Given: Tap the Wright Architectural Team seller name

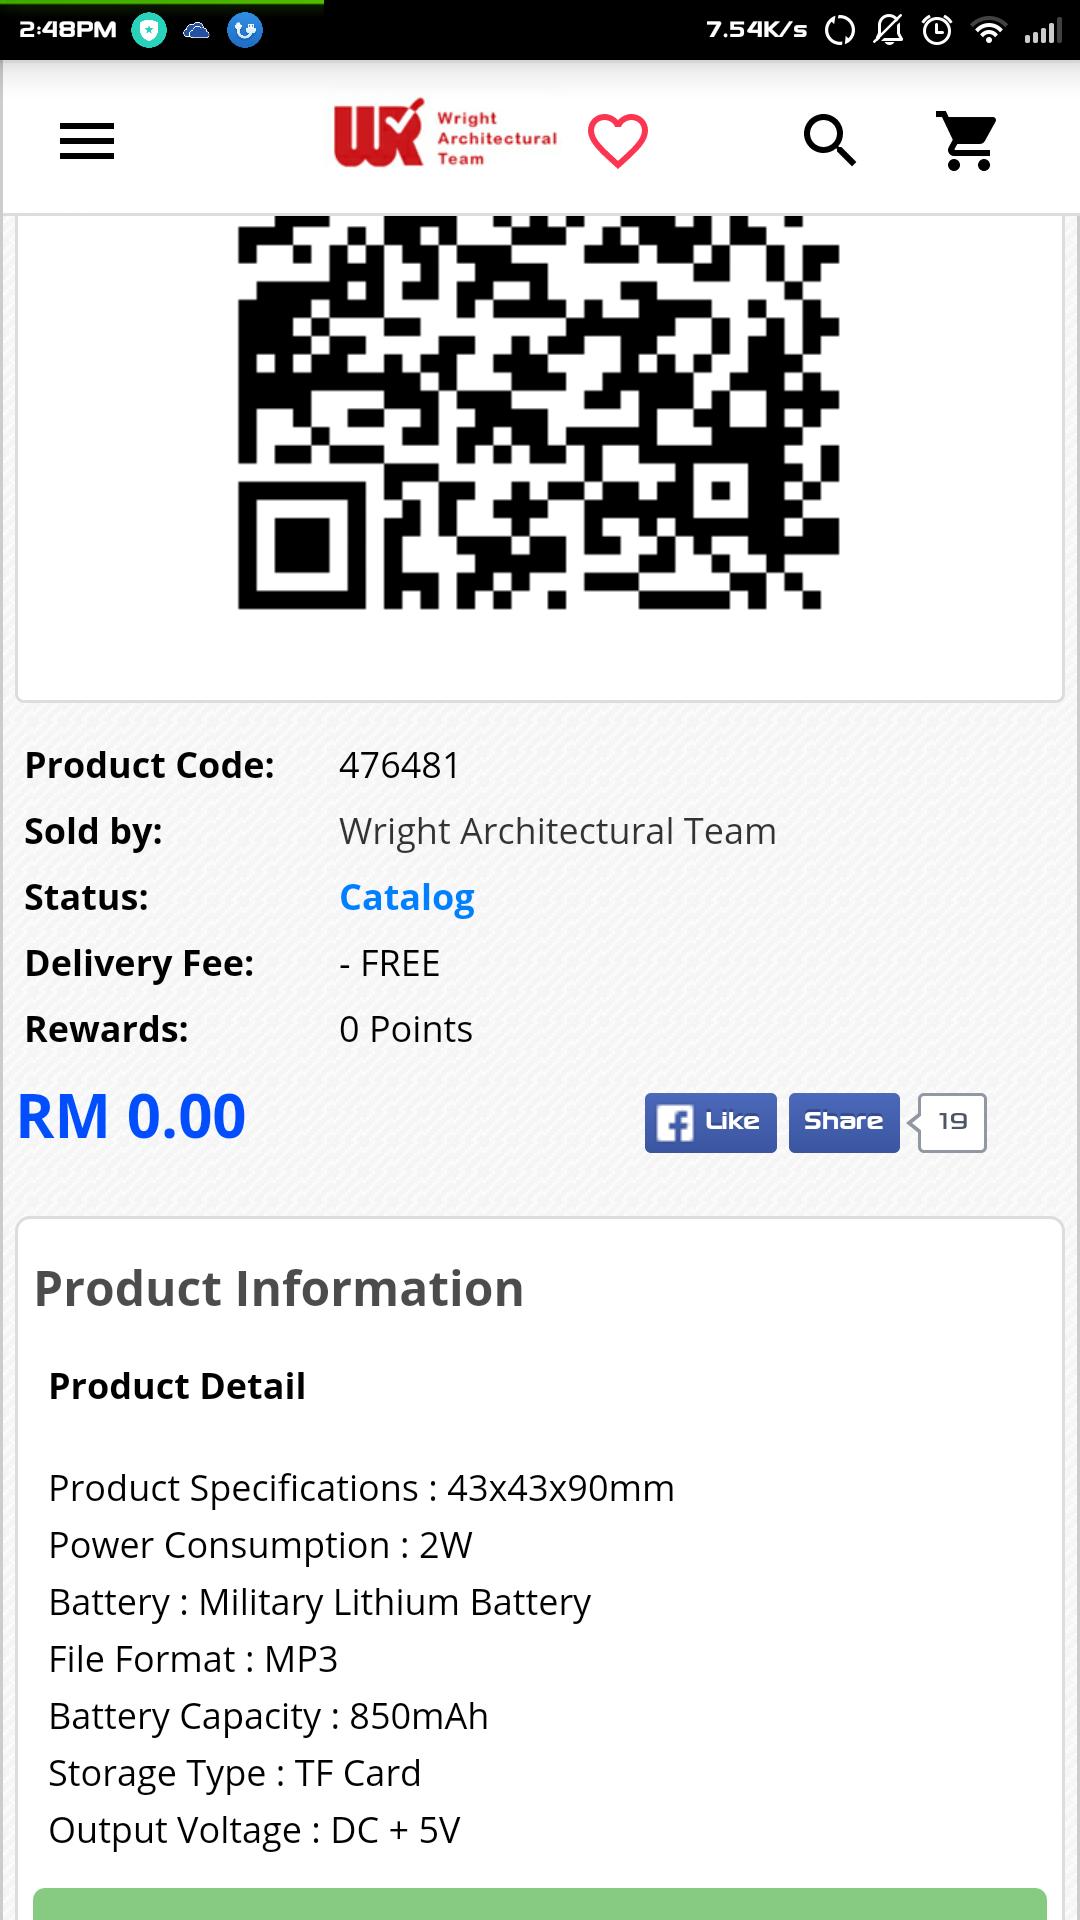Looking at the screenshot, I should click(x=558, y=832).
